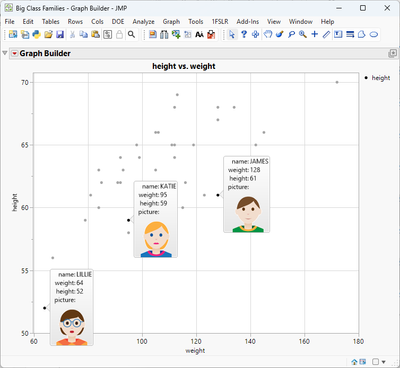Open the 1FSLR menu
This screenshot has height=368, width=400.
tap(220, 21)
